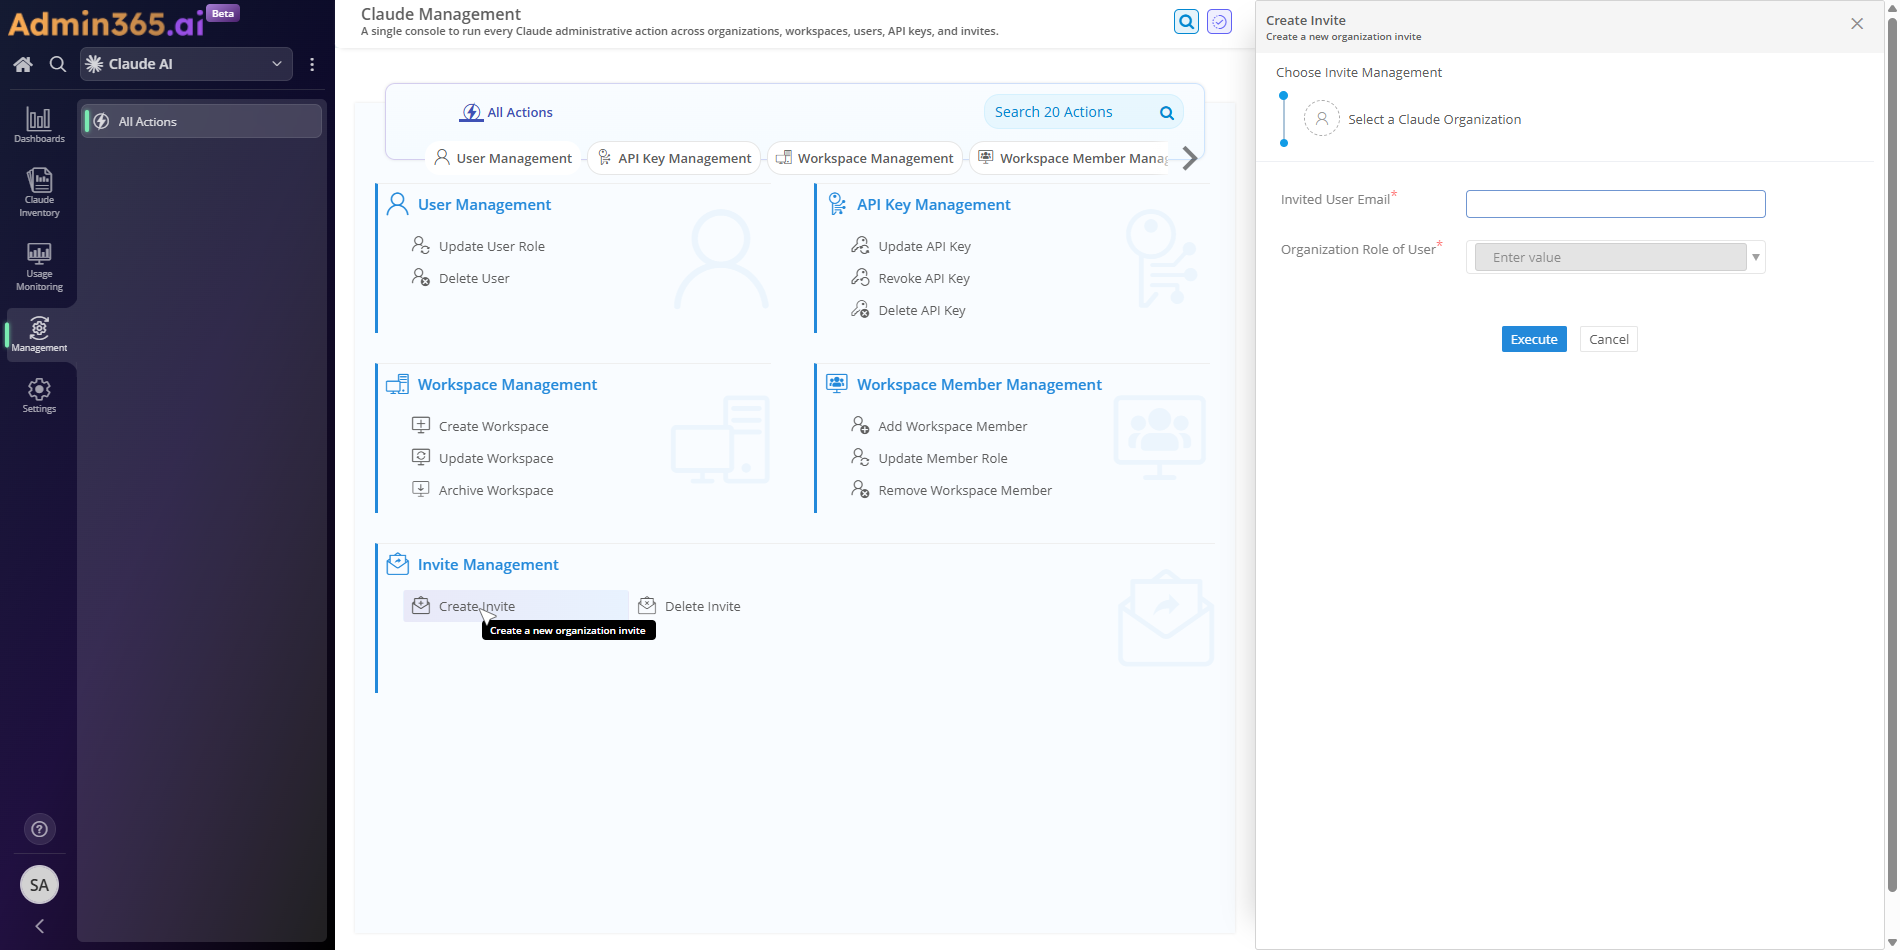The width and height of the screenshot is (1900, 950).
Task: Click the Update API Key icon
Action: click(860, 245)
